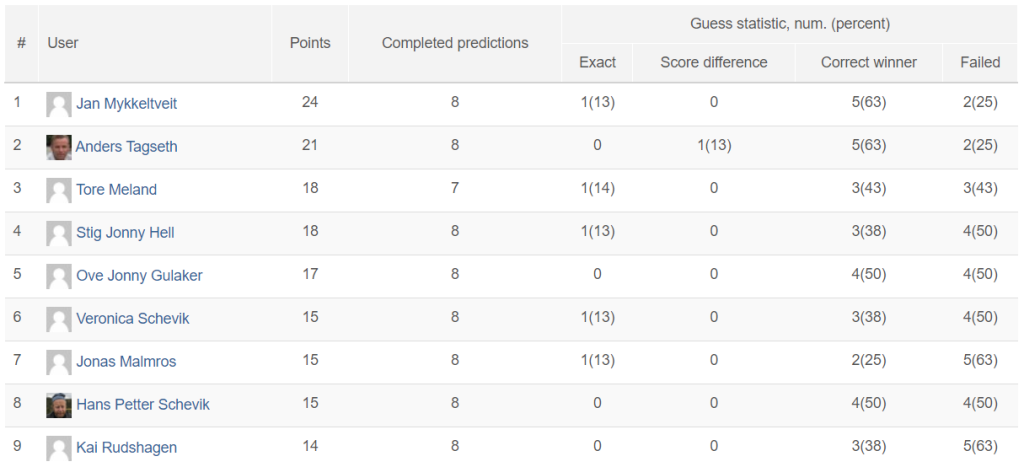1024x467 pixels.
Task: Click Jan Mykkeltveit's avatar icon
Action: click(x=59, y=105)
